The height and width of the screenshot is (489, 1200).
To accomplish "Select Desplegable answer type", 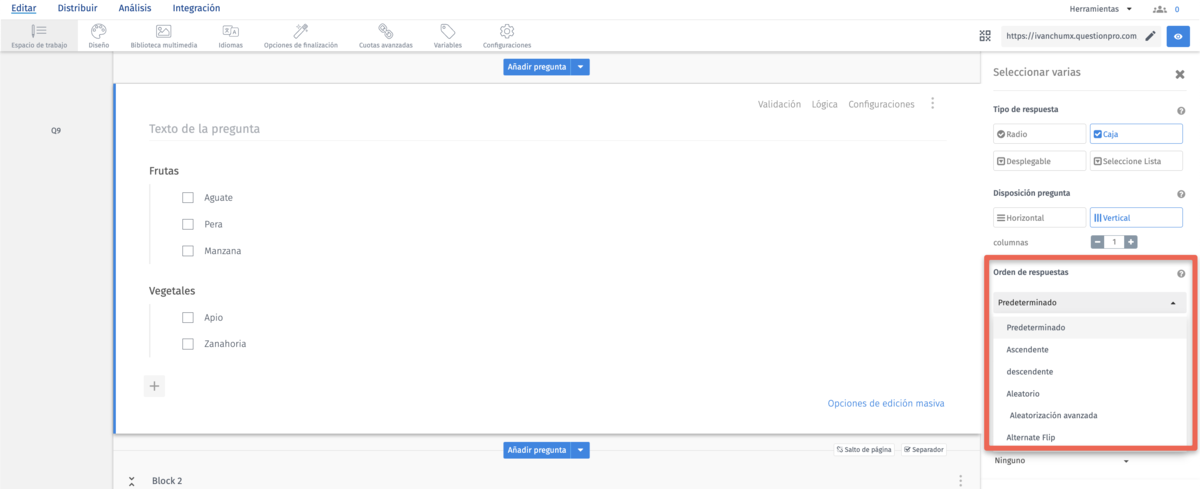I will [x=1039, y=161].
